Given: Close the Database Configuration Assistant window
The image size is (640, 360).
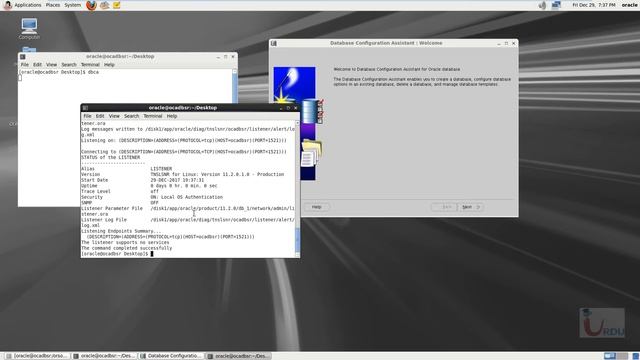Looking at the screenshot, I should (514, 43).
